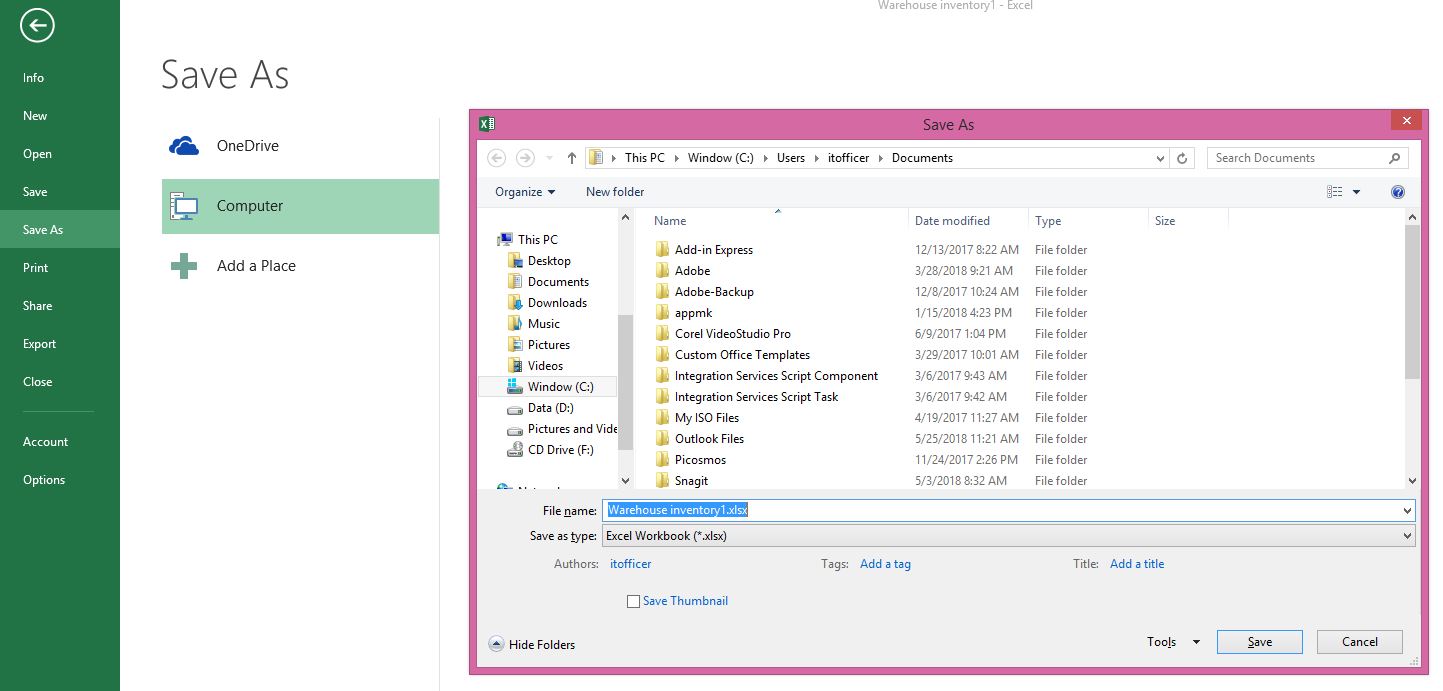
Task: Click the Add-in Express folder icon
Action: click(x=662, y=250)
